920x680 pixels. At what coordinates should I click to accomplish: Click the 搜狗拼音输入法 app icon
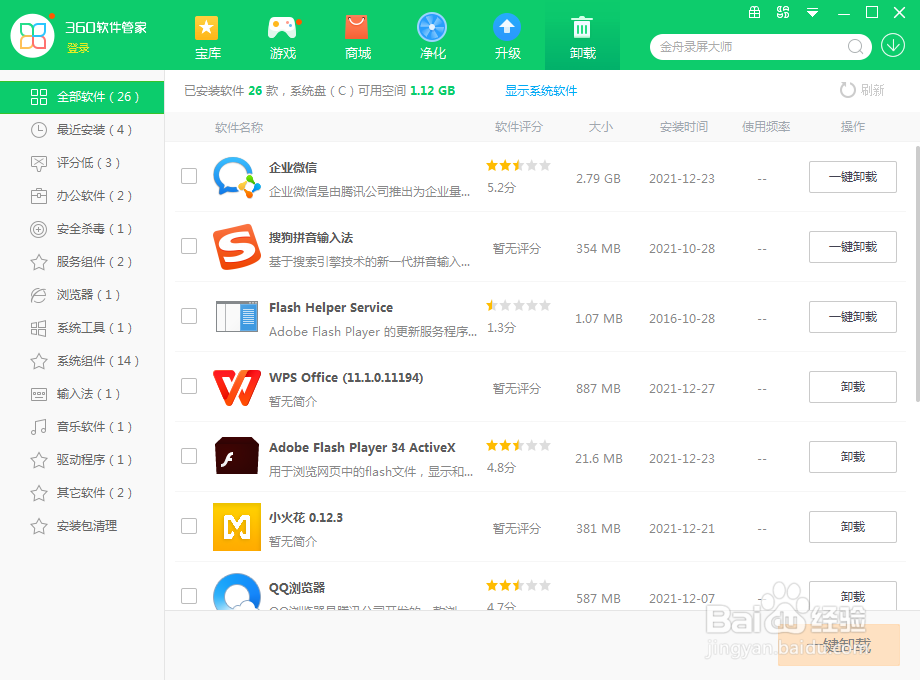[236, 247]
